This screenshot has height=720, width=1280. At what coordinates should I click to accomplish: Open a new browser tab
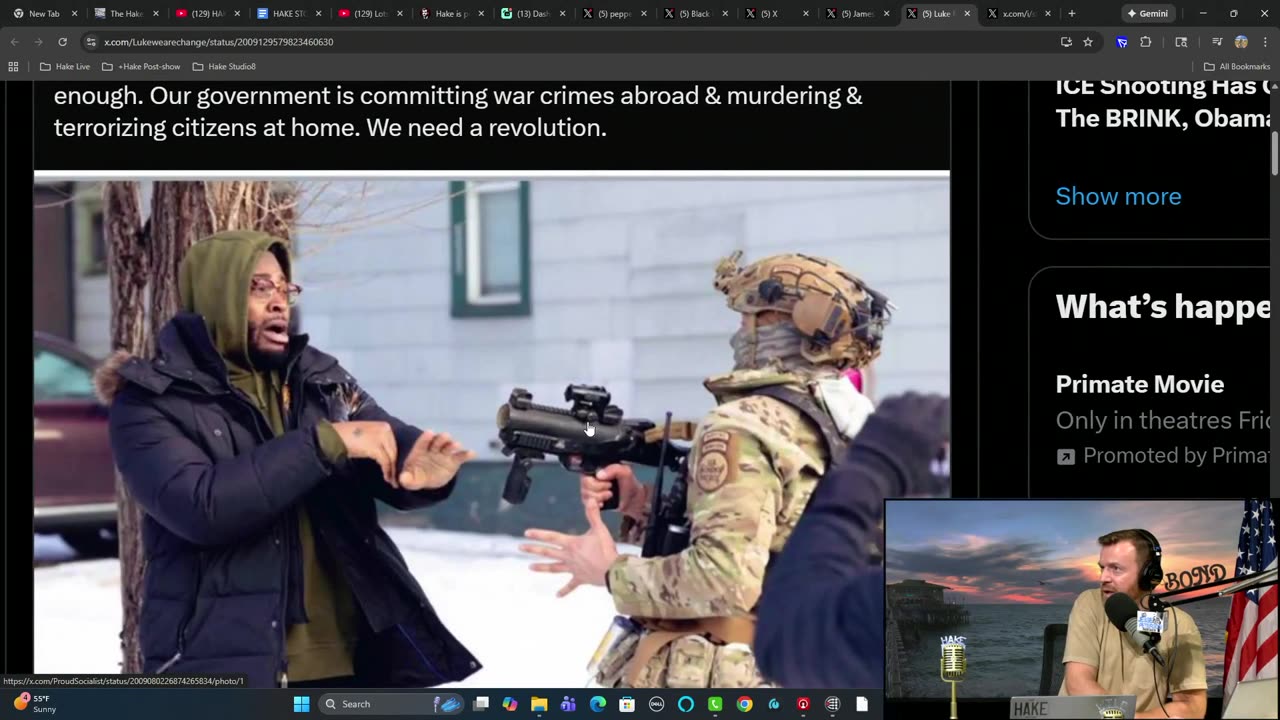[x=1072, y=14]
